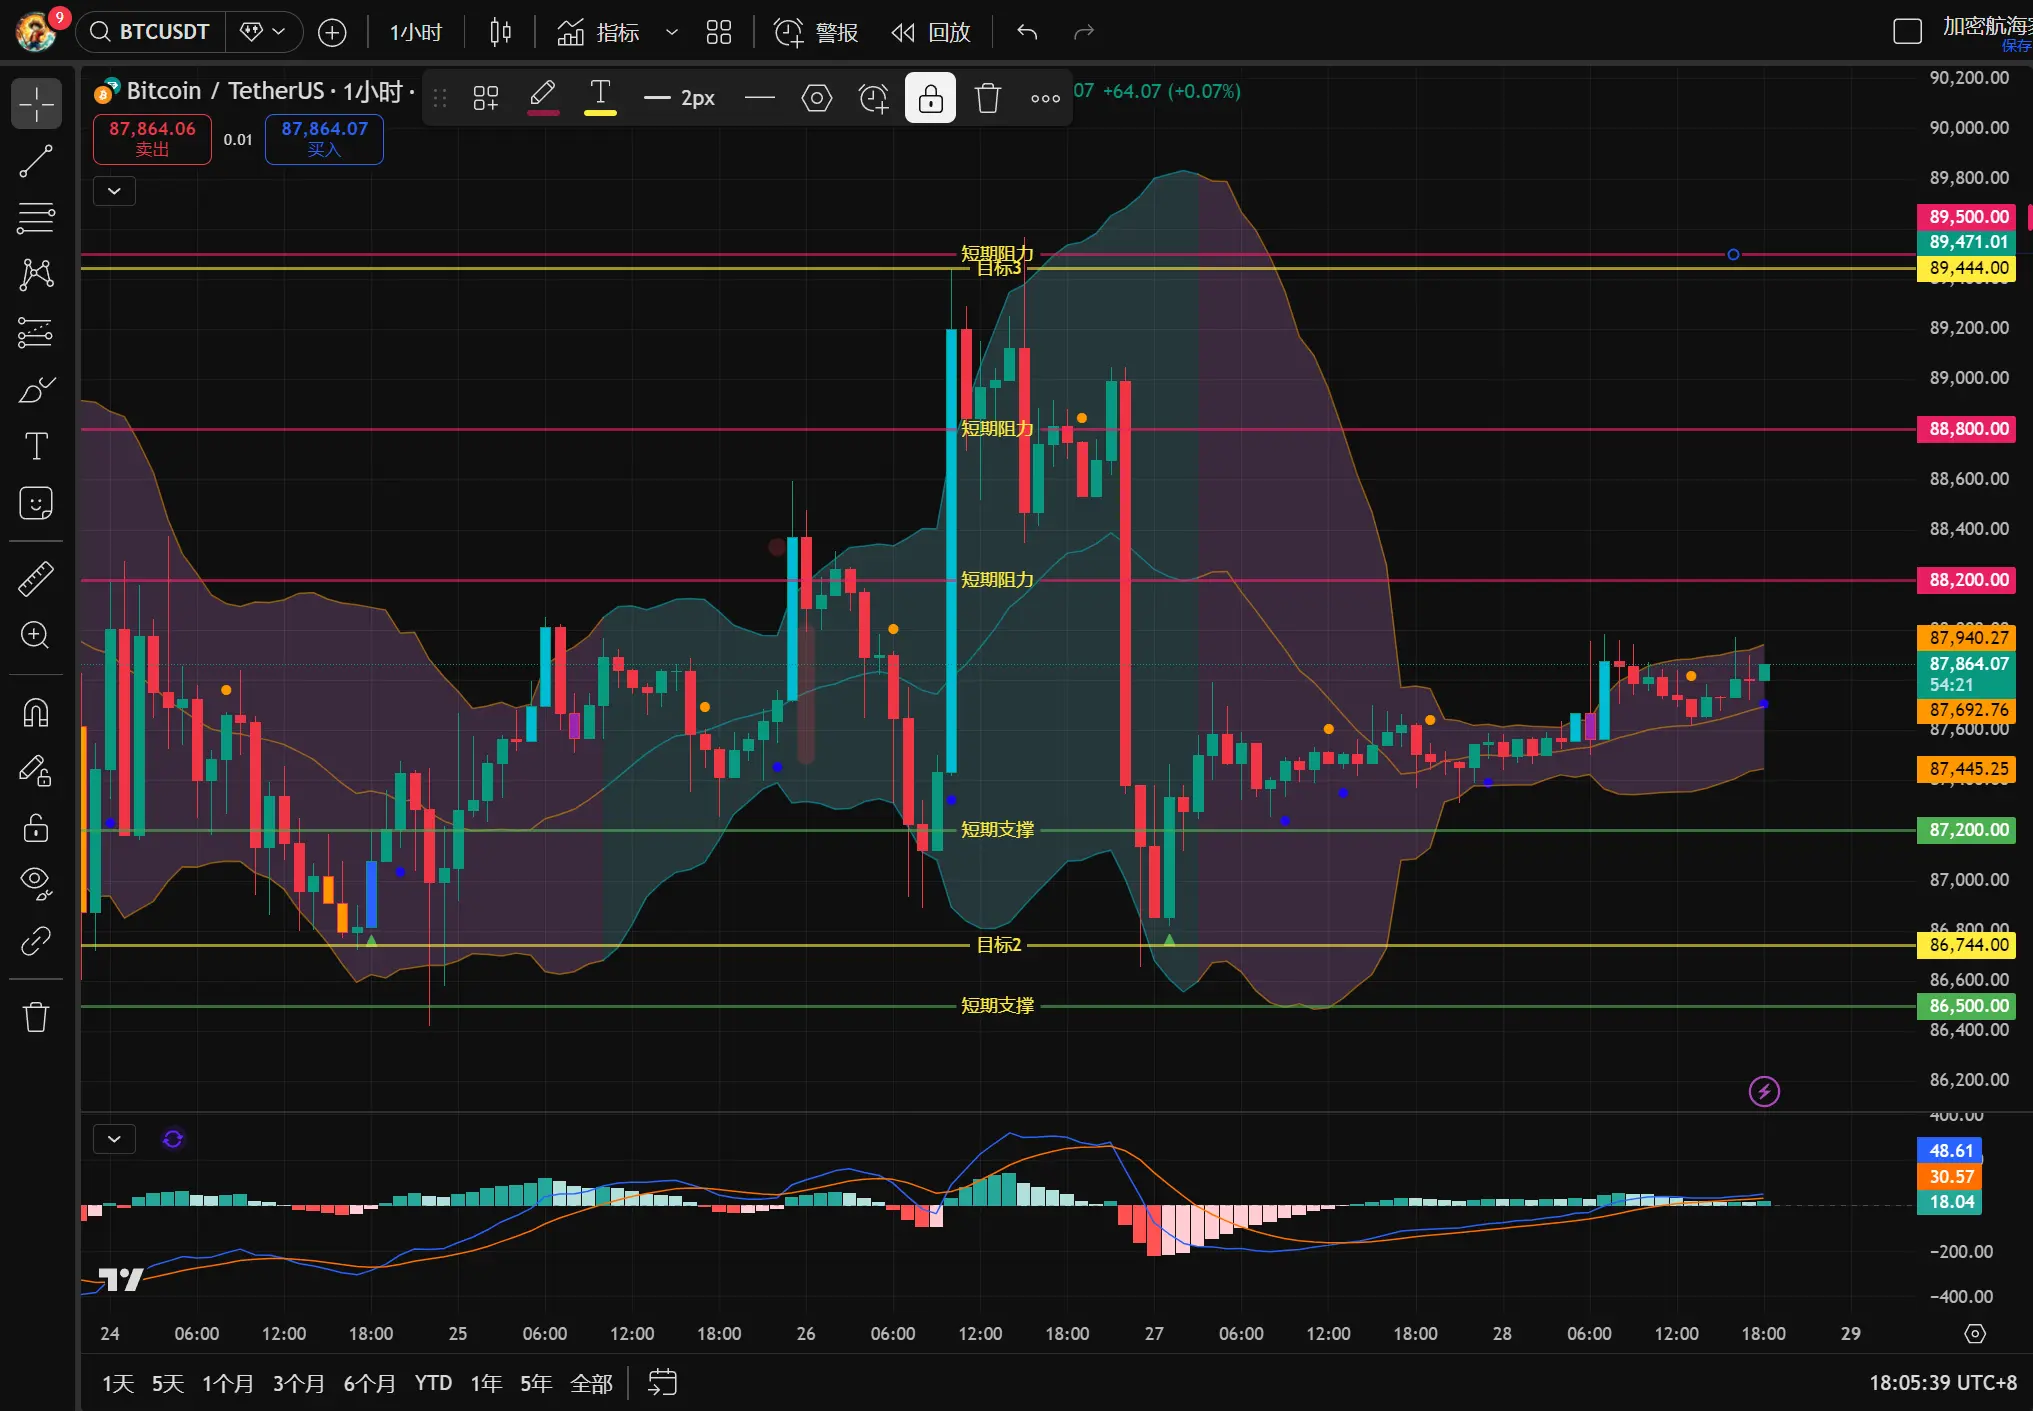Toggle the lock on selected drawing
This screenshot has height=1411, width=2033.
click(930, 98)
